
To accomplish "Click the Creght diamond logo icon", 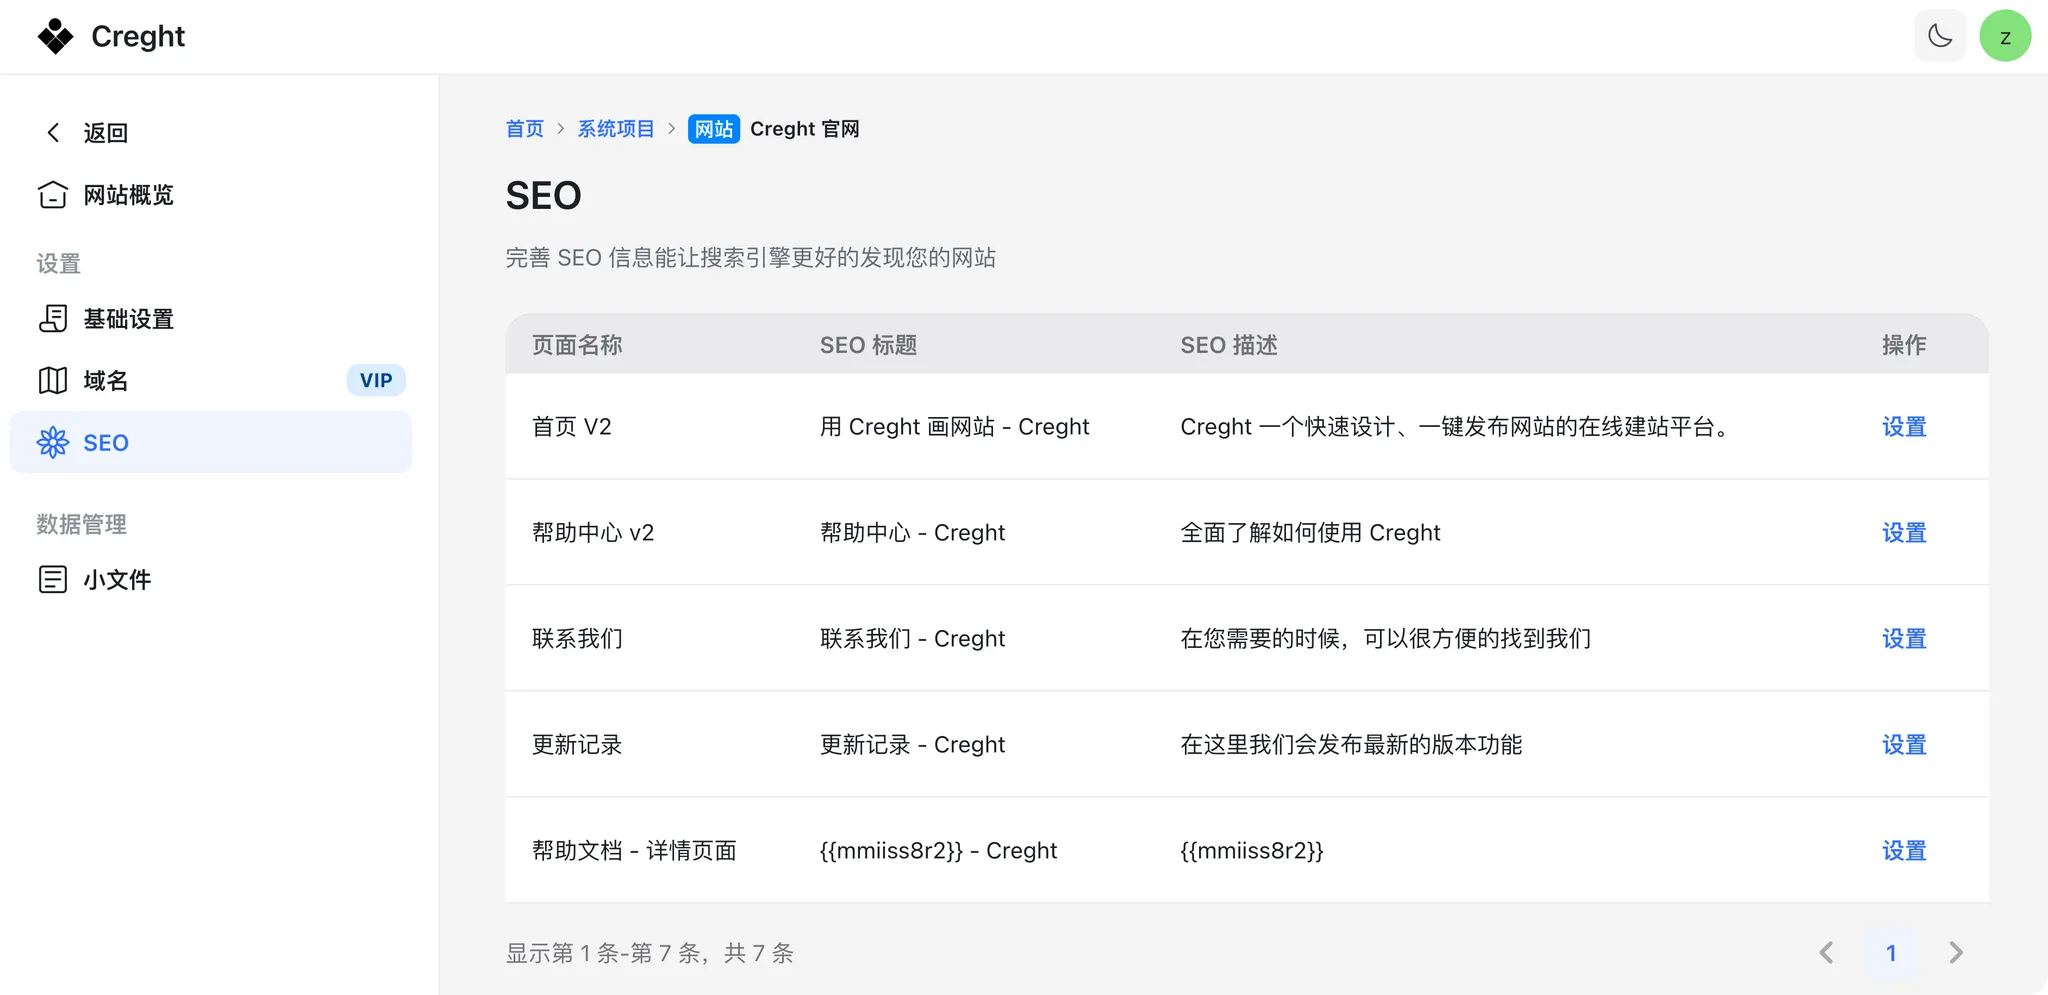I will click(x=55, y=36).
